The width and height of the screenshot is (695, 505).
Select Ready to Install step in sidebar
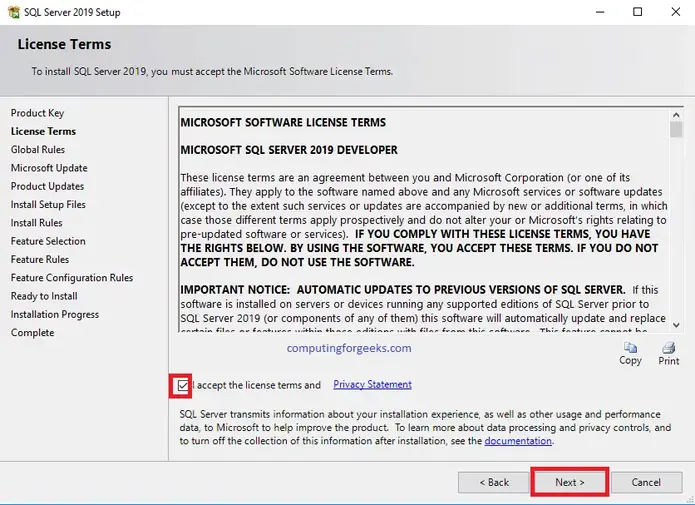coord(44,296)
